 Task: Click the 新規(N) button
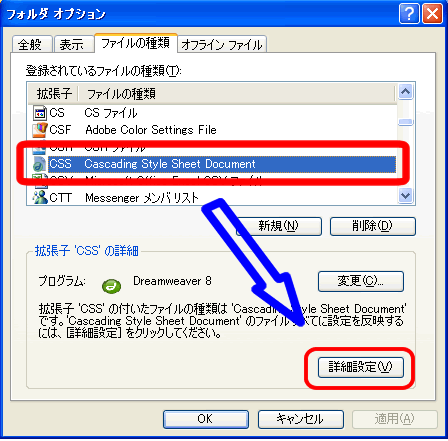pyautogui.click(x=279, y=226)
